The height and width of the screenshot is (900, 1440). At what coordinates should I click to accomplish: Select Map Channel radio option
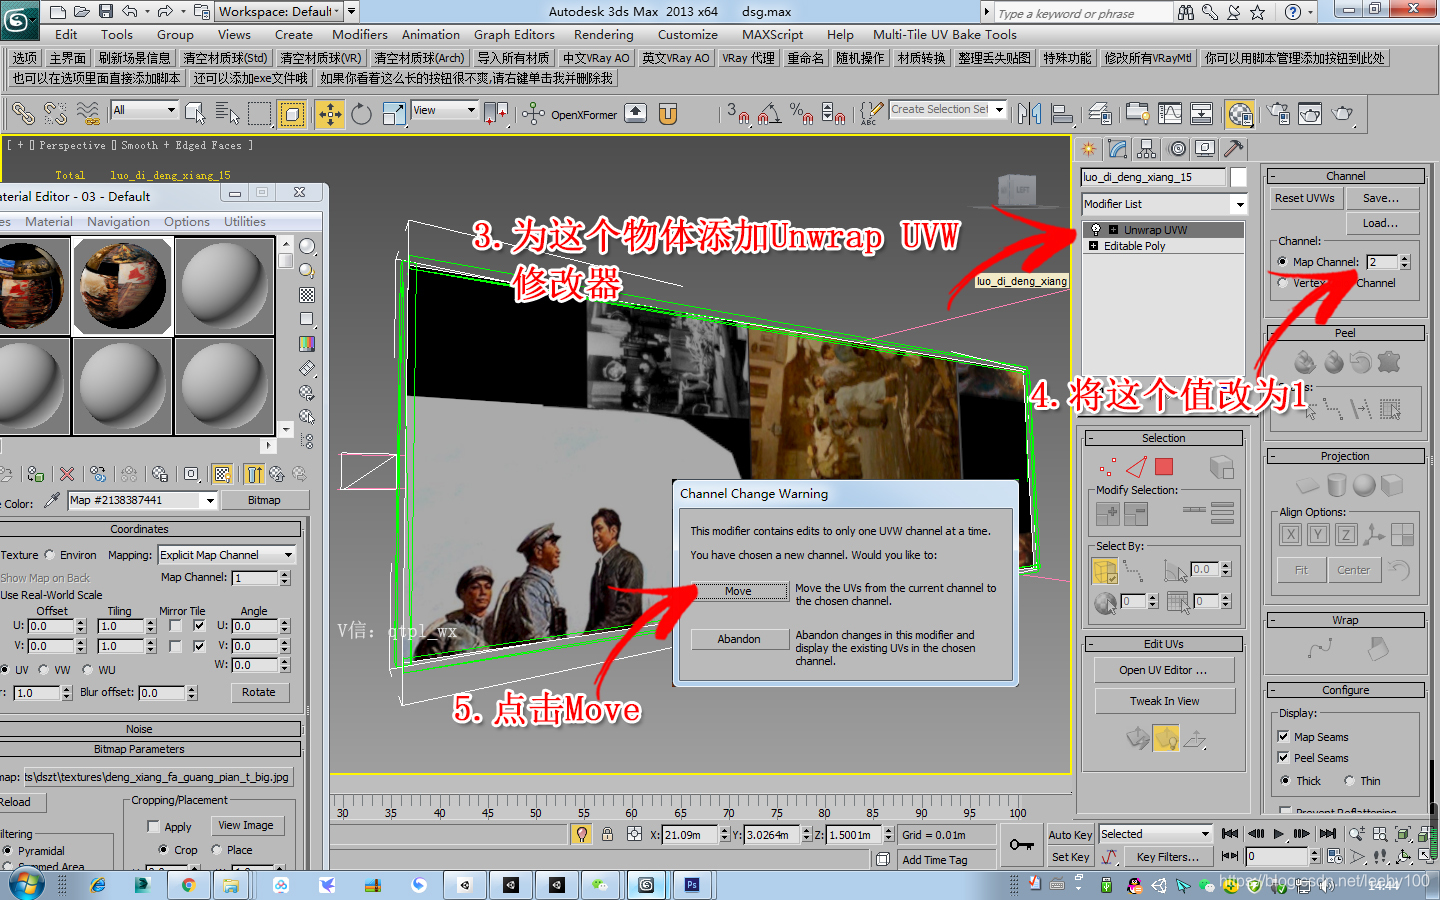pos(1282,262)
